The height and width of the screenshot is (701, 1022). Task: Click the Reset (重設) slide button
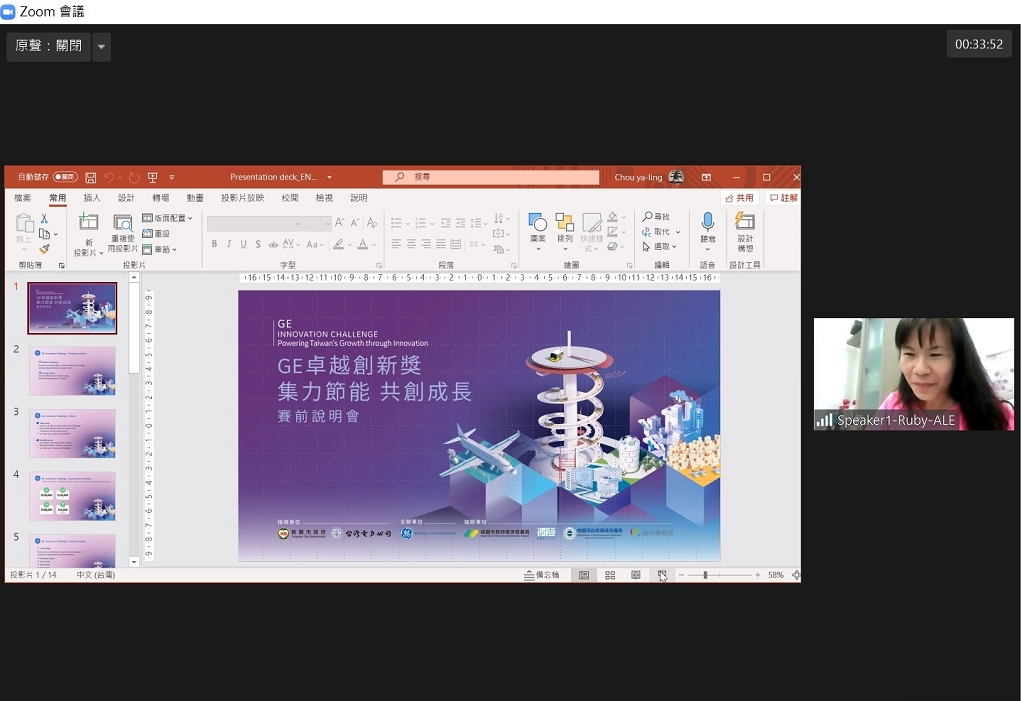156,233
